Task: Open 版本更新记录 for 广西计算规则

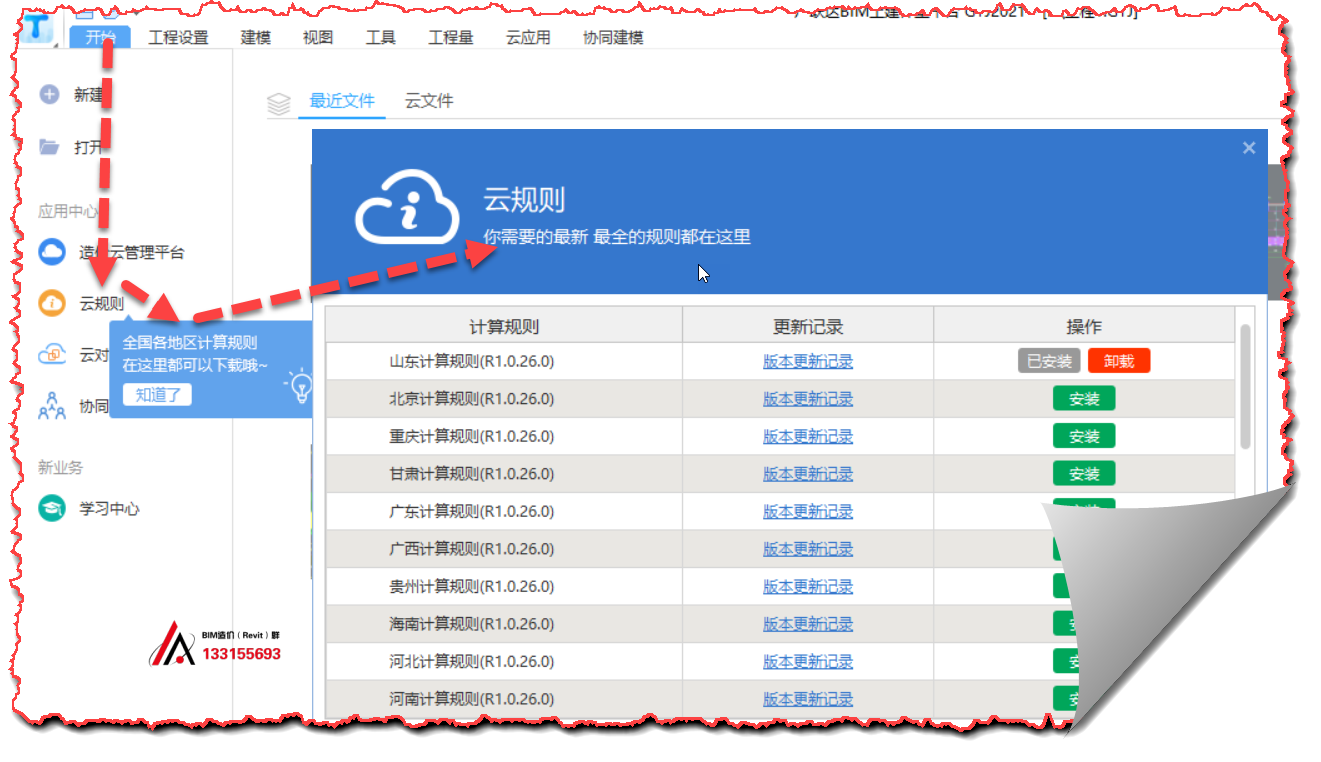Action: [808, 549]
